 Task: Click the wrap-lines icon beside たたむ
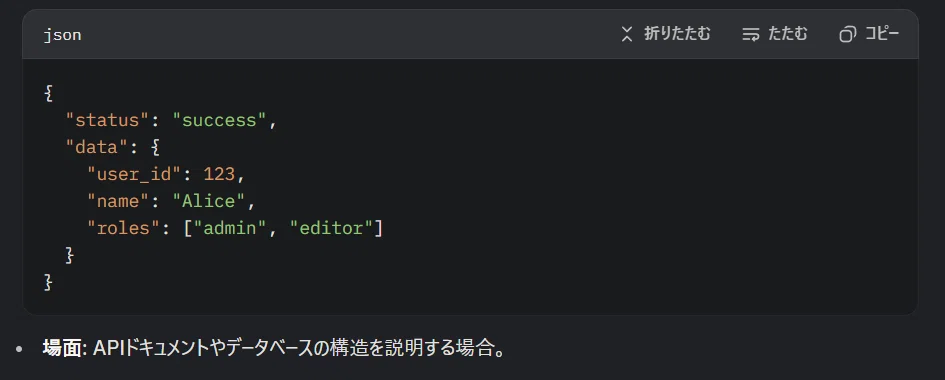[x=751, y=34]
